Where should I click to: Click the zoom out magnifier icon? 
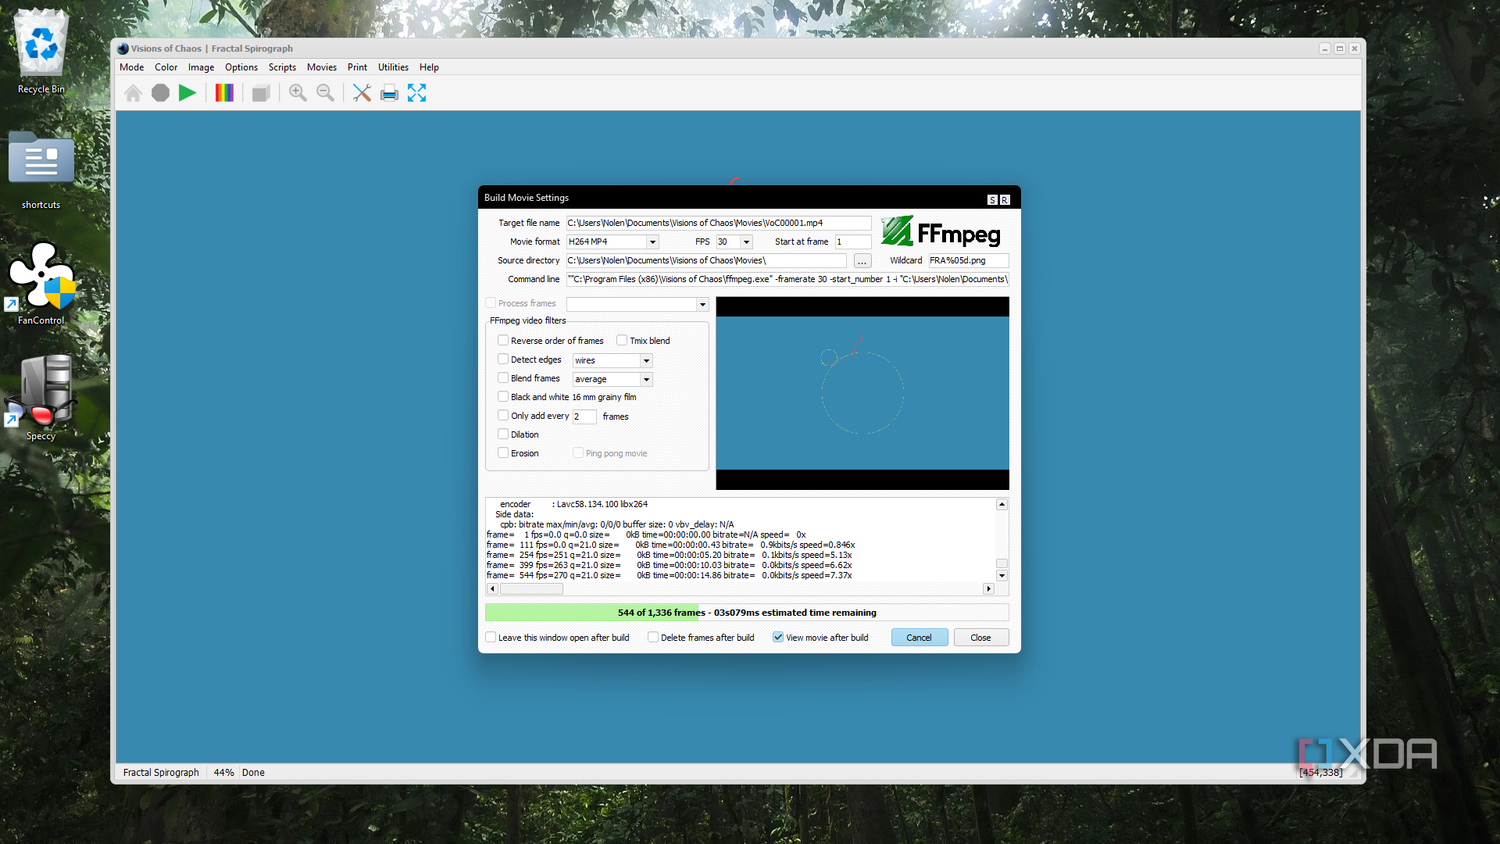(x=325, y=93)
